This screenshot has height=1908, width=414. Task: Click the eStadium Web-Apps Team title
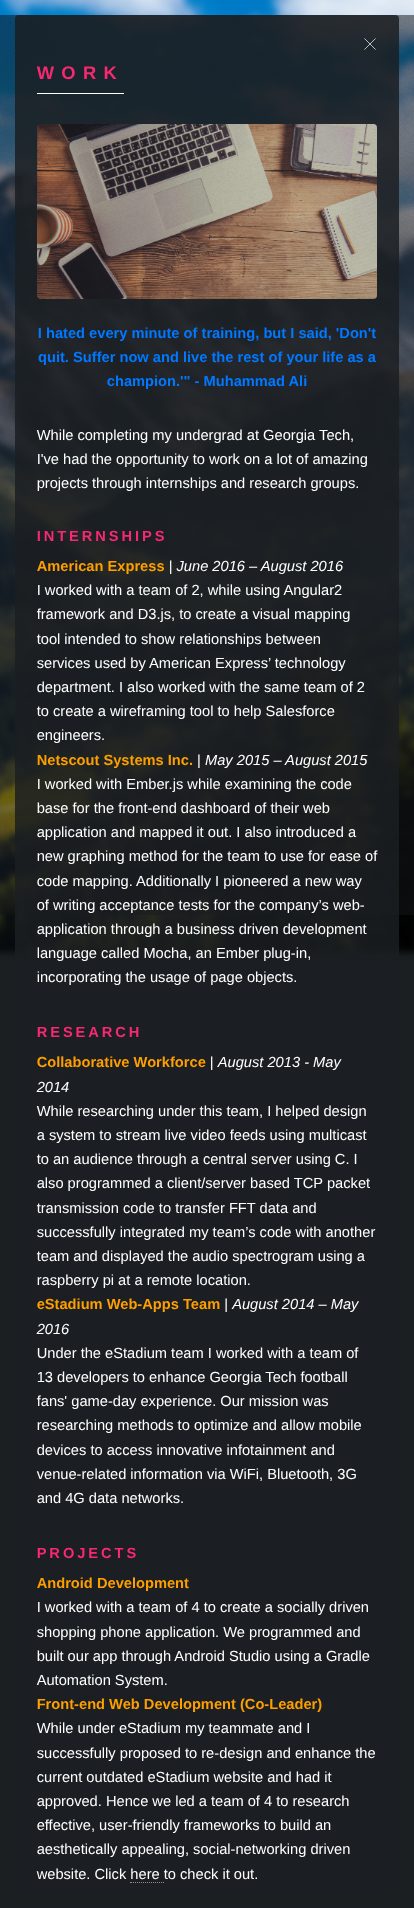pos(128,1304)
